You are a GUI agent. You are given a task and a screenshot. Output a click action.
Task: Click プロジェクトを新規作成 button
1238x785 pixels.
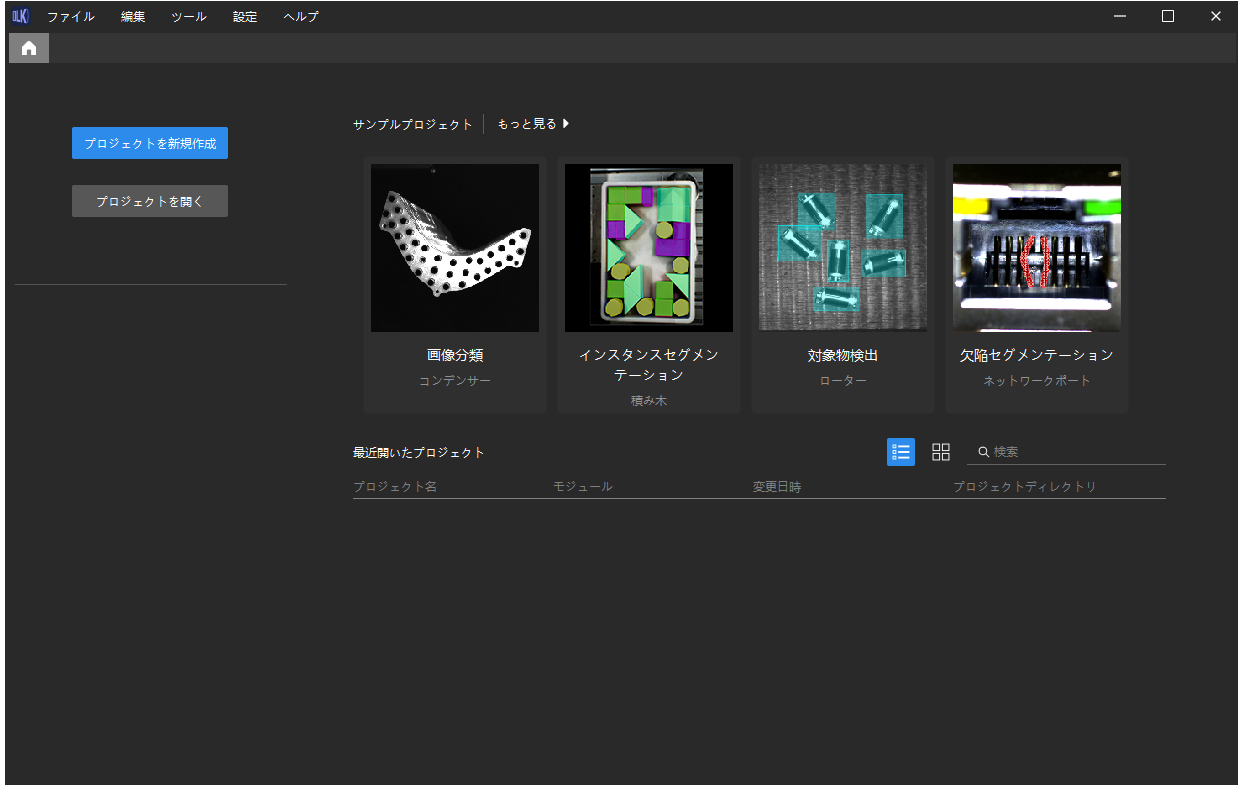pyautogui.click(x=150, y=143)
